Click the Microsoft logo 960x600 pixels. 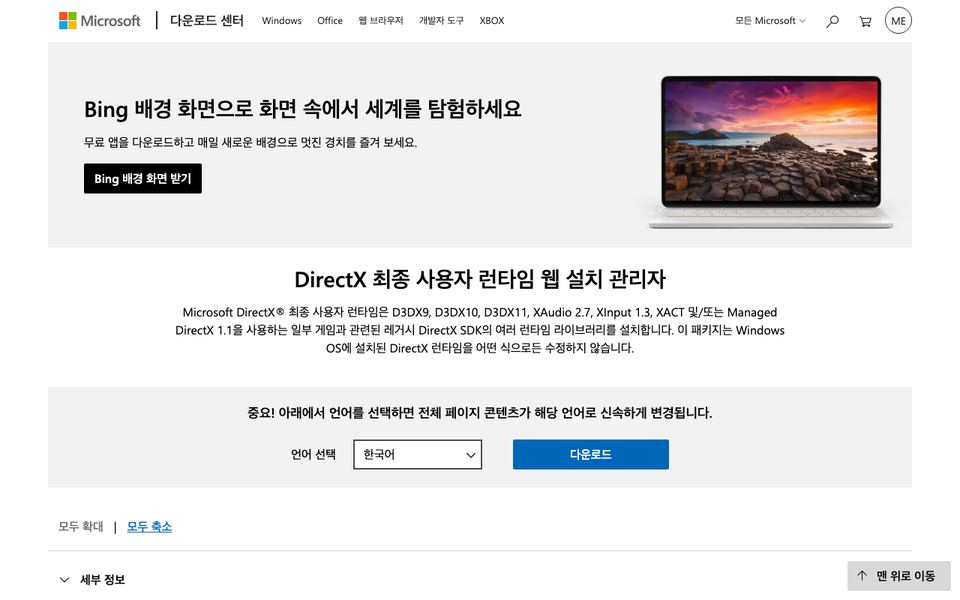(100, 21)
